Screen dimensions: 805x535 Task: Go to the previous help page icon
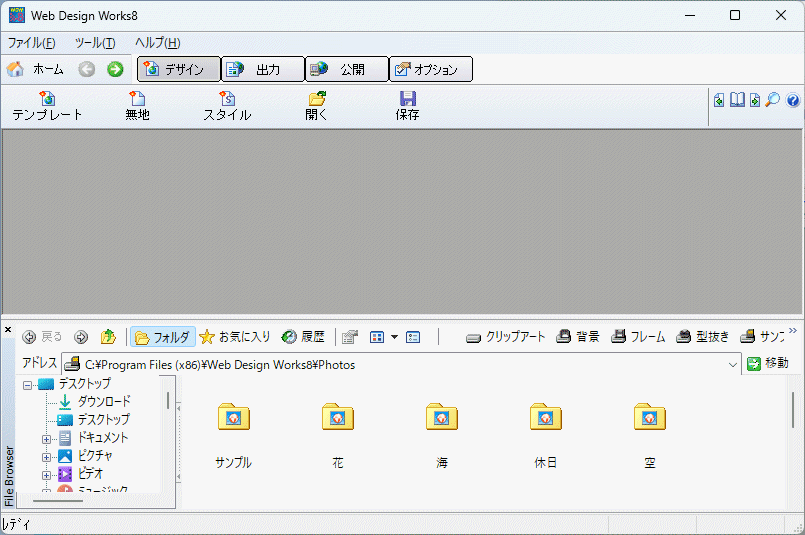[719, 100]
